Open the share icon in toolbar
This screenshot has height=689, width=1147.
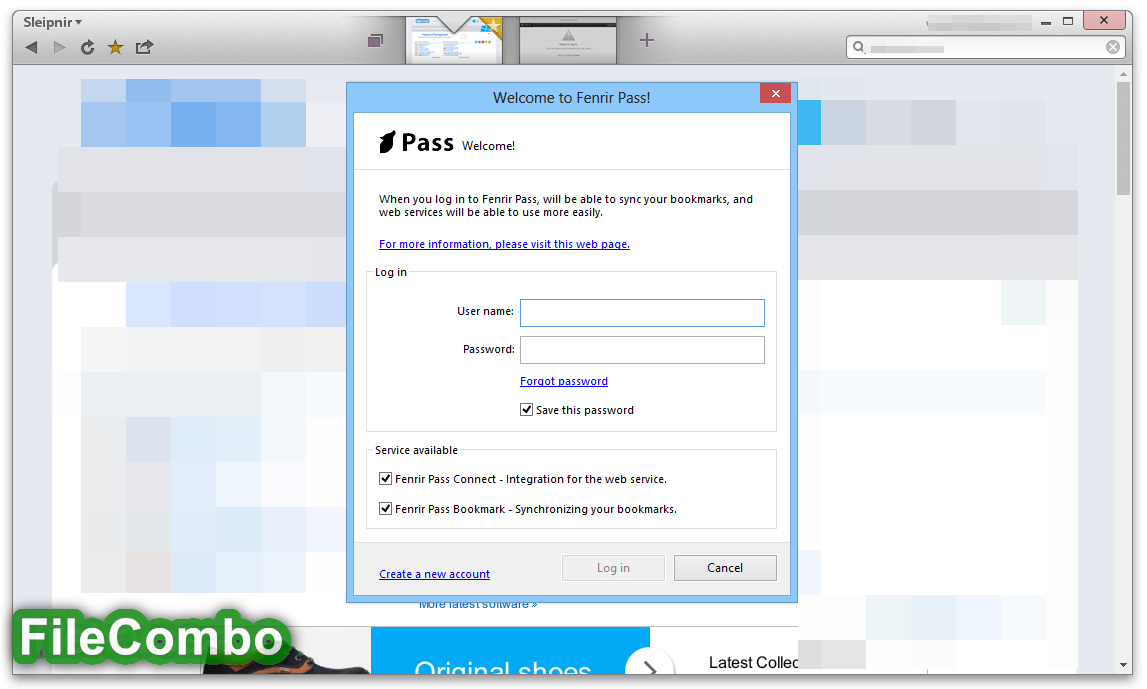pos(144,48)
